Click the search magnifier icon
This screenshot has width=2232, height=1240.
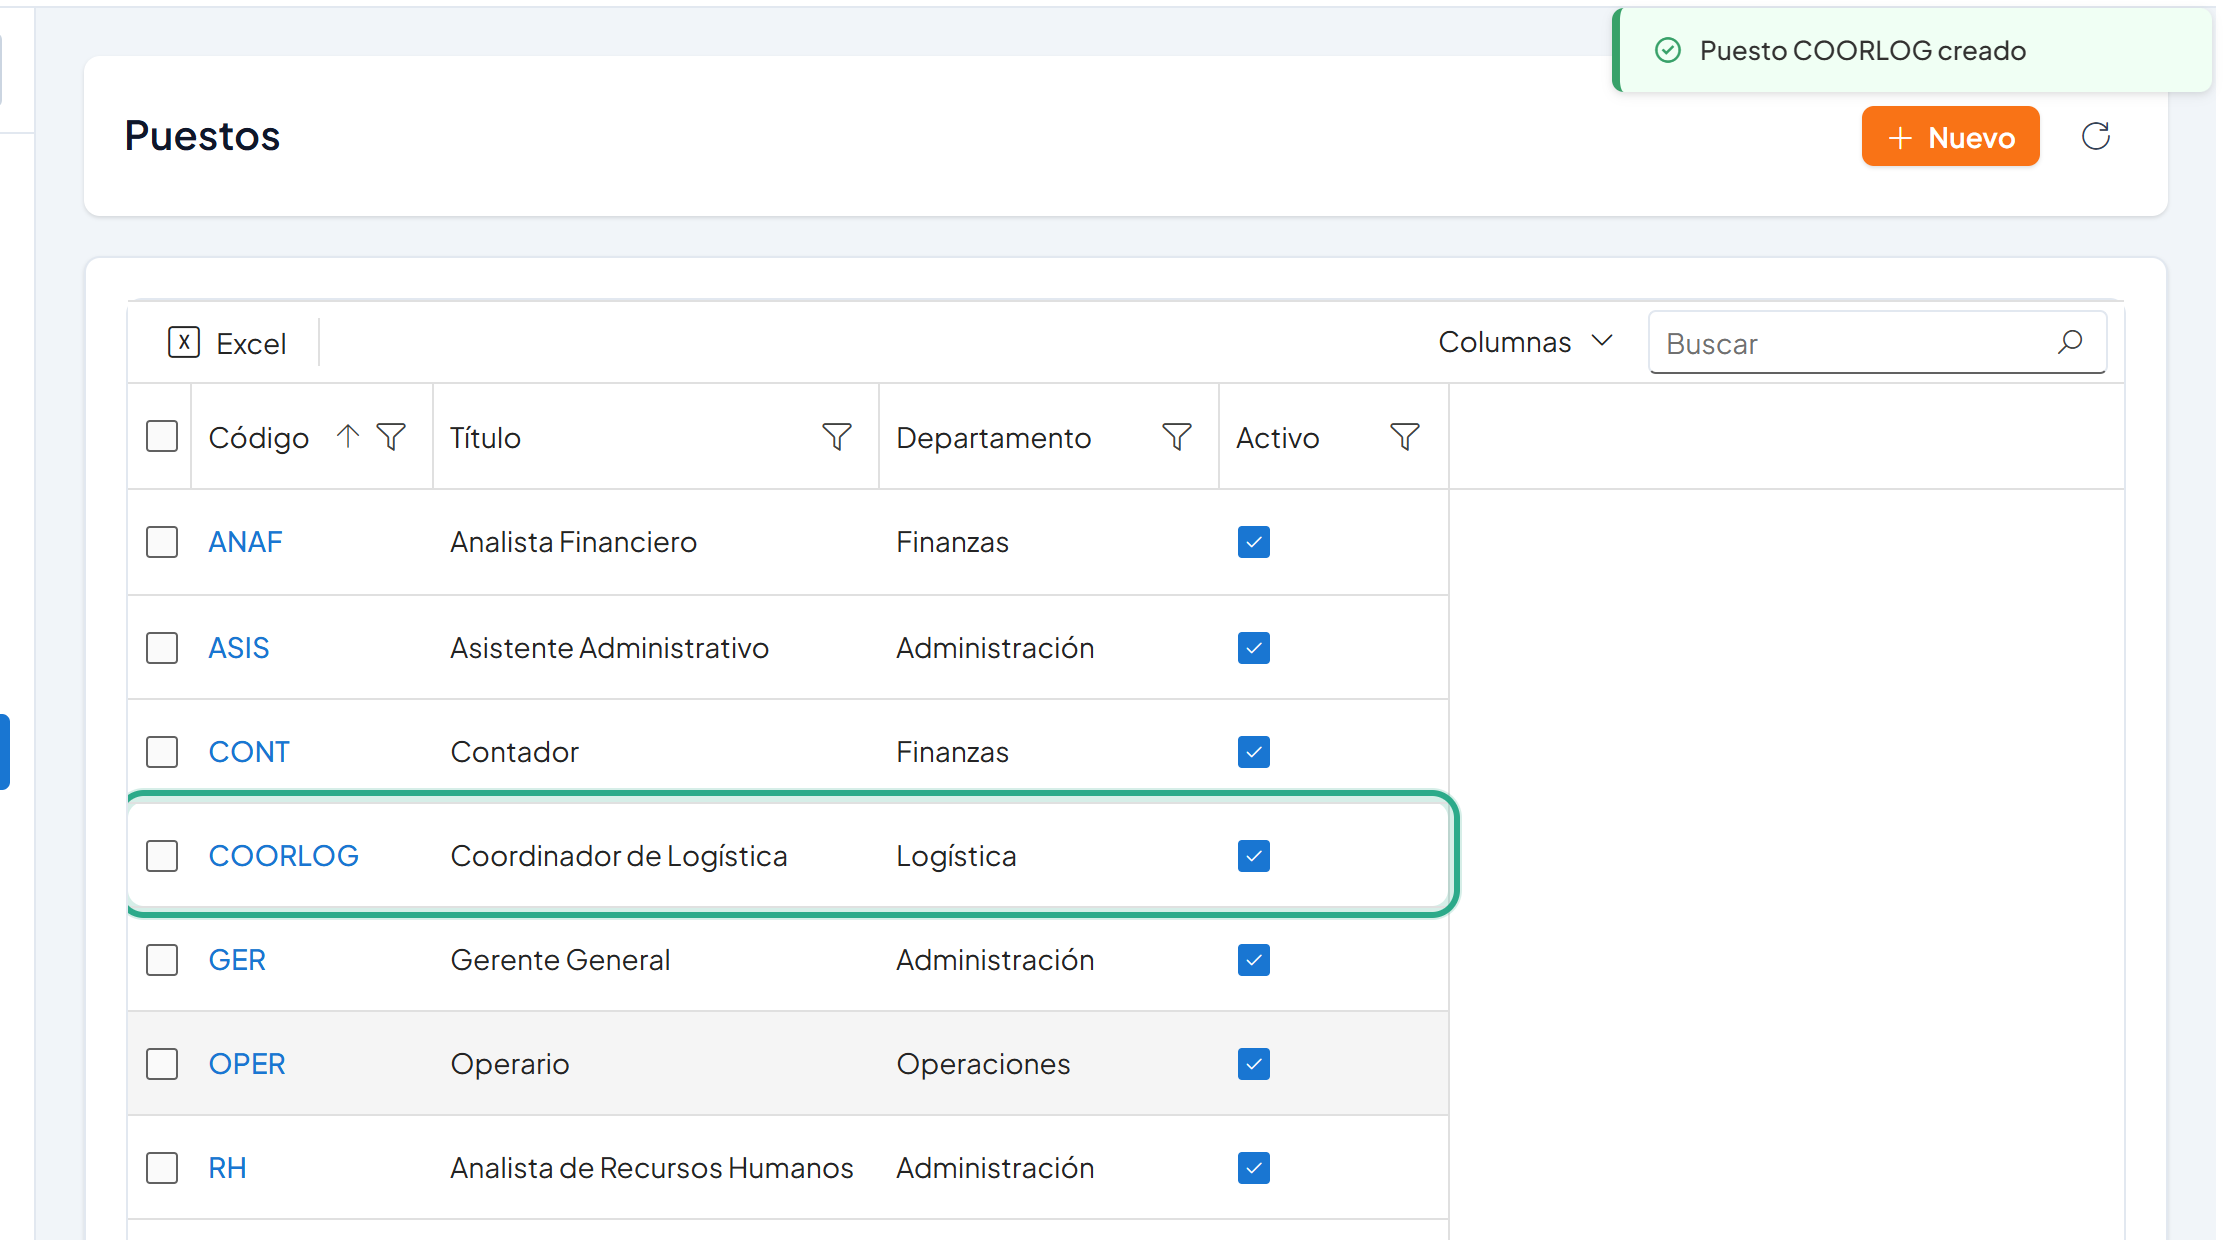pos(2070,343)
